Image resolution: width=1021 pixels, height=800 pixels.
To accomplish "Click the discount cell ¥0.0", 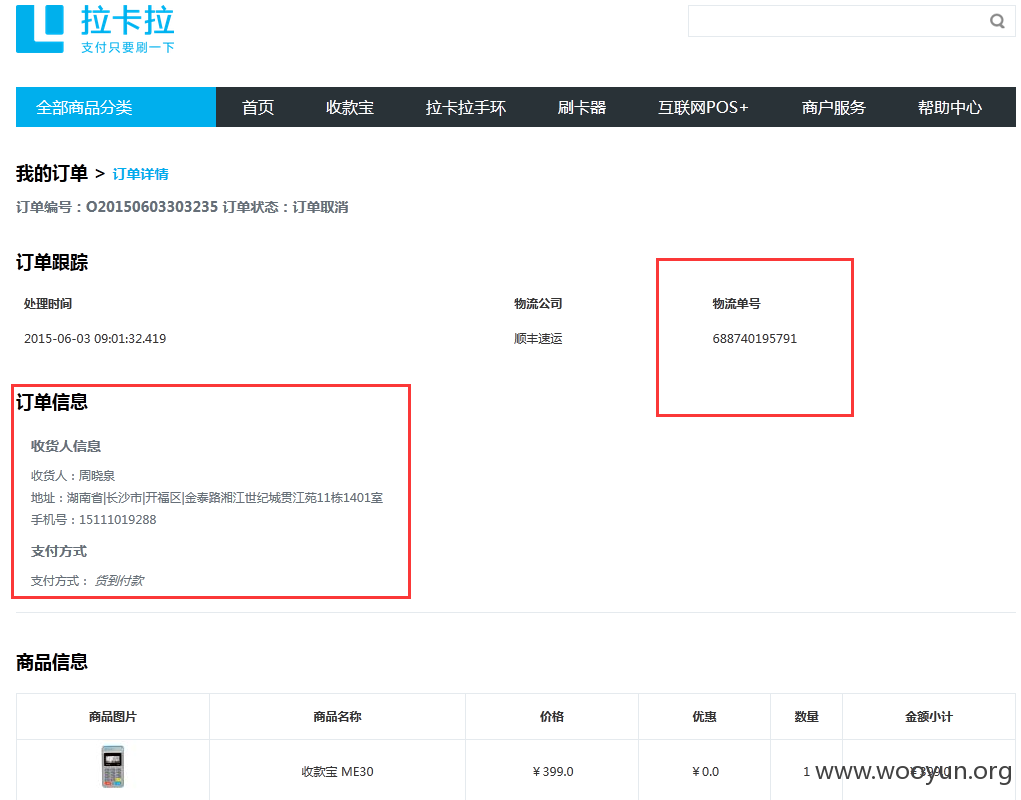I will pos(705,772).
